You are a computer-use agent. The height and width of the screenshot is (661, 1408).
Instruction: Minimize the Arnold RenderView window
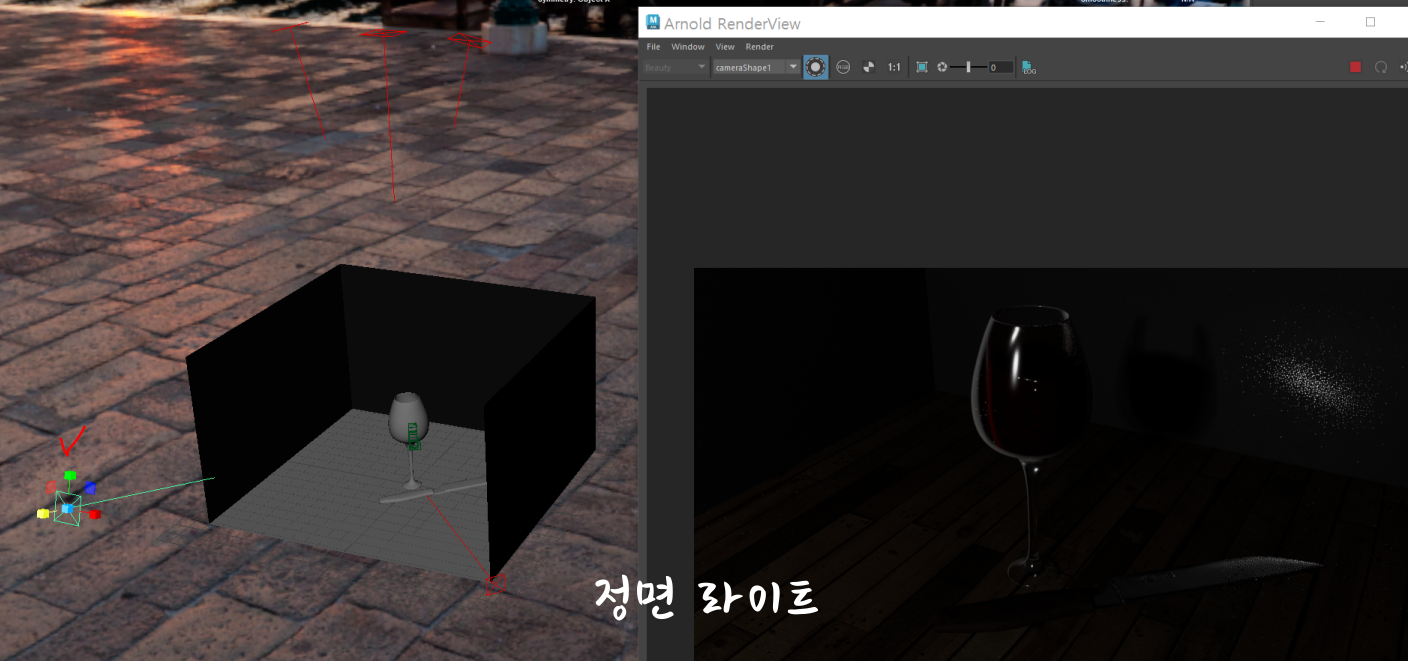pos(1322,22)
